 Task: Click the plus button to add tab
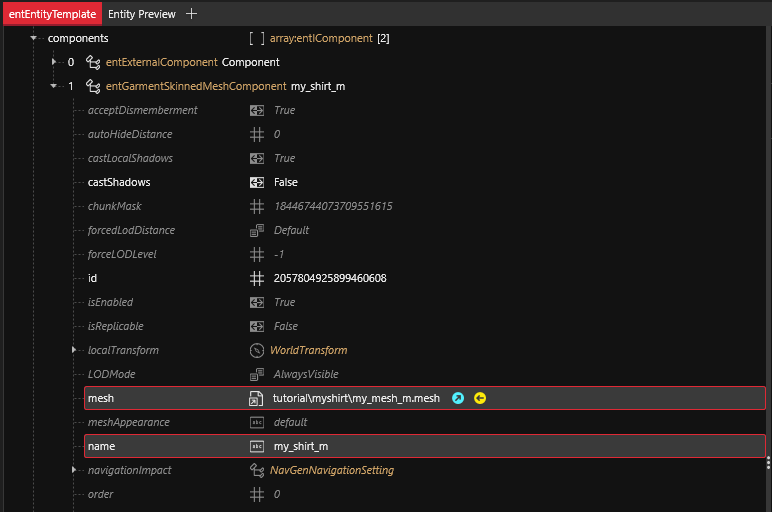tap(192, 14)
